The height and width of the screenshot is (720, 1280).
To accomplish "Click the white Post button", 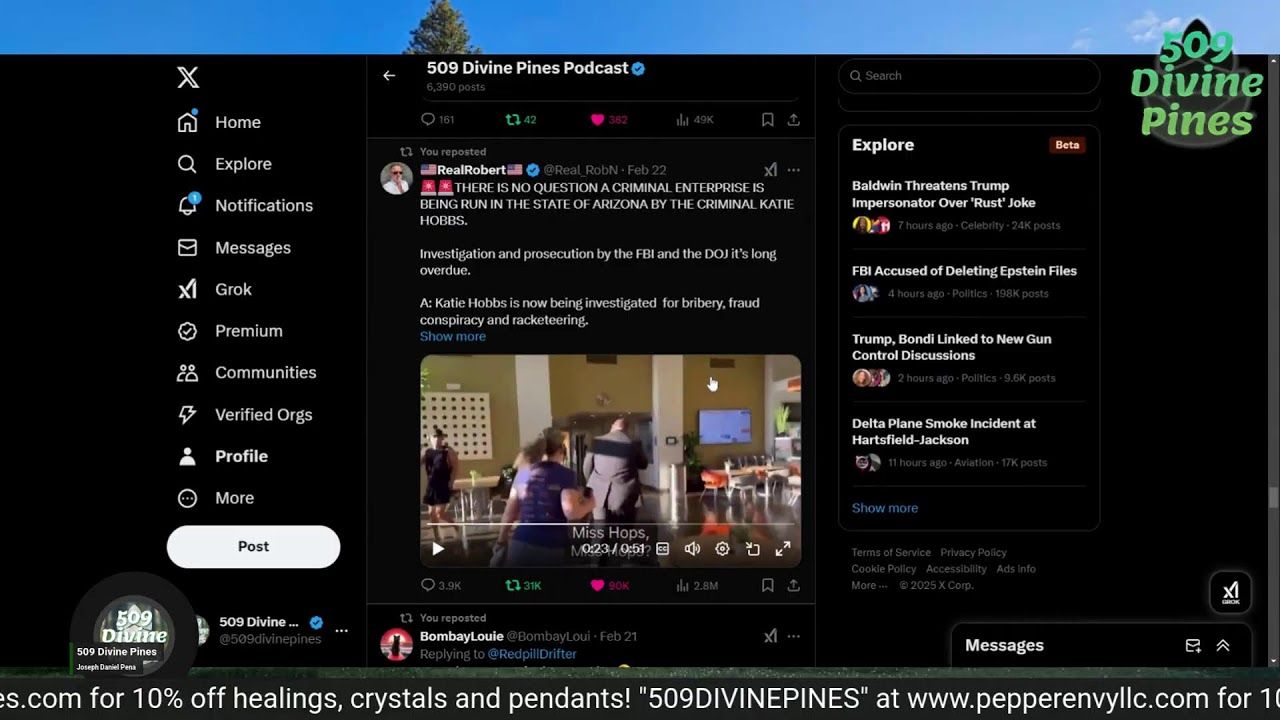I will tap(253, 546).
